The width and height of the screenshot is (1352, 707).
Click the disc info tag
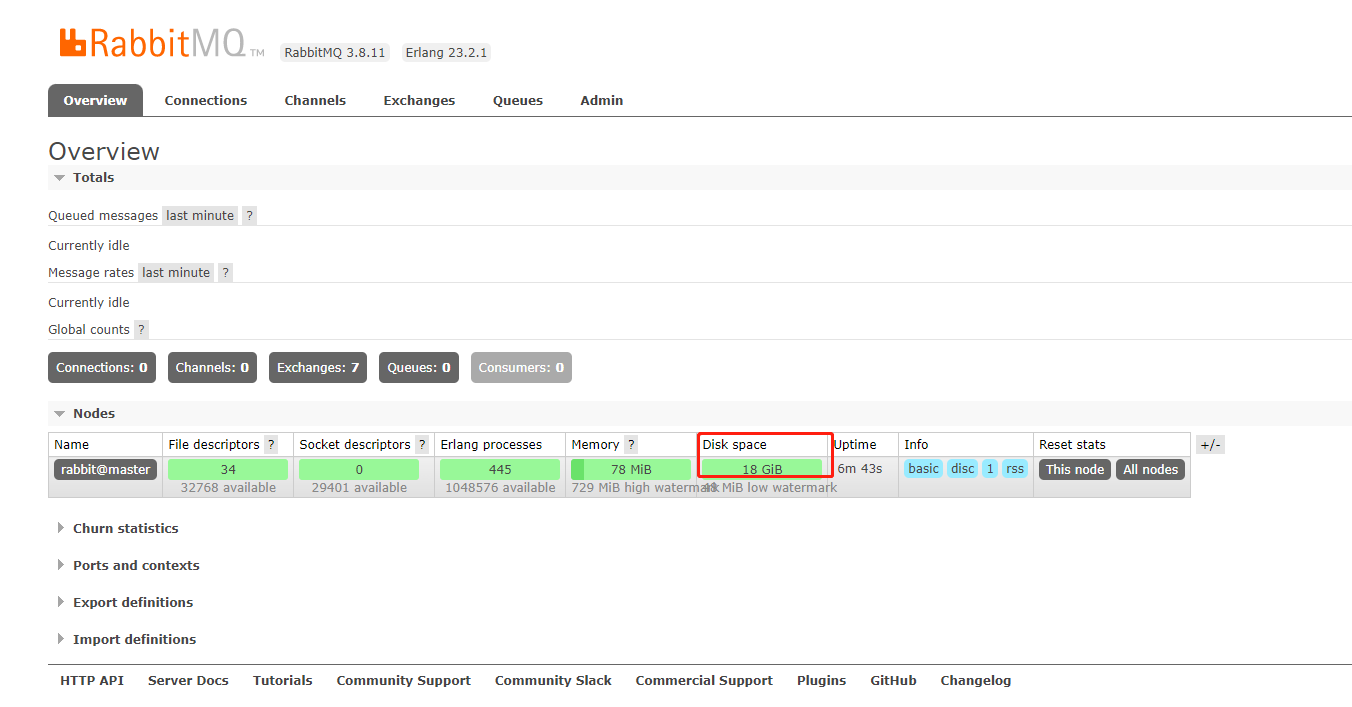click(x=963, y=469)
